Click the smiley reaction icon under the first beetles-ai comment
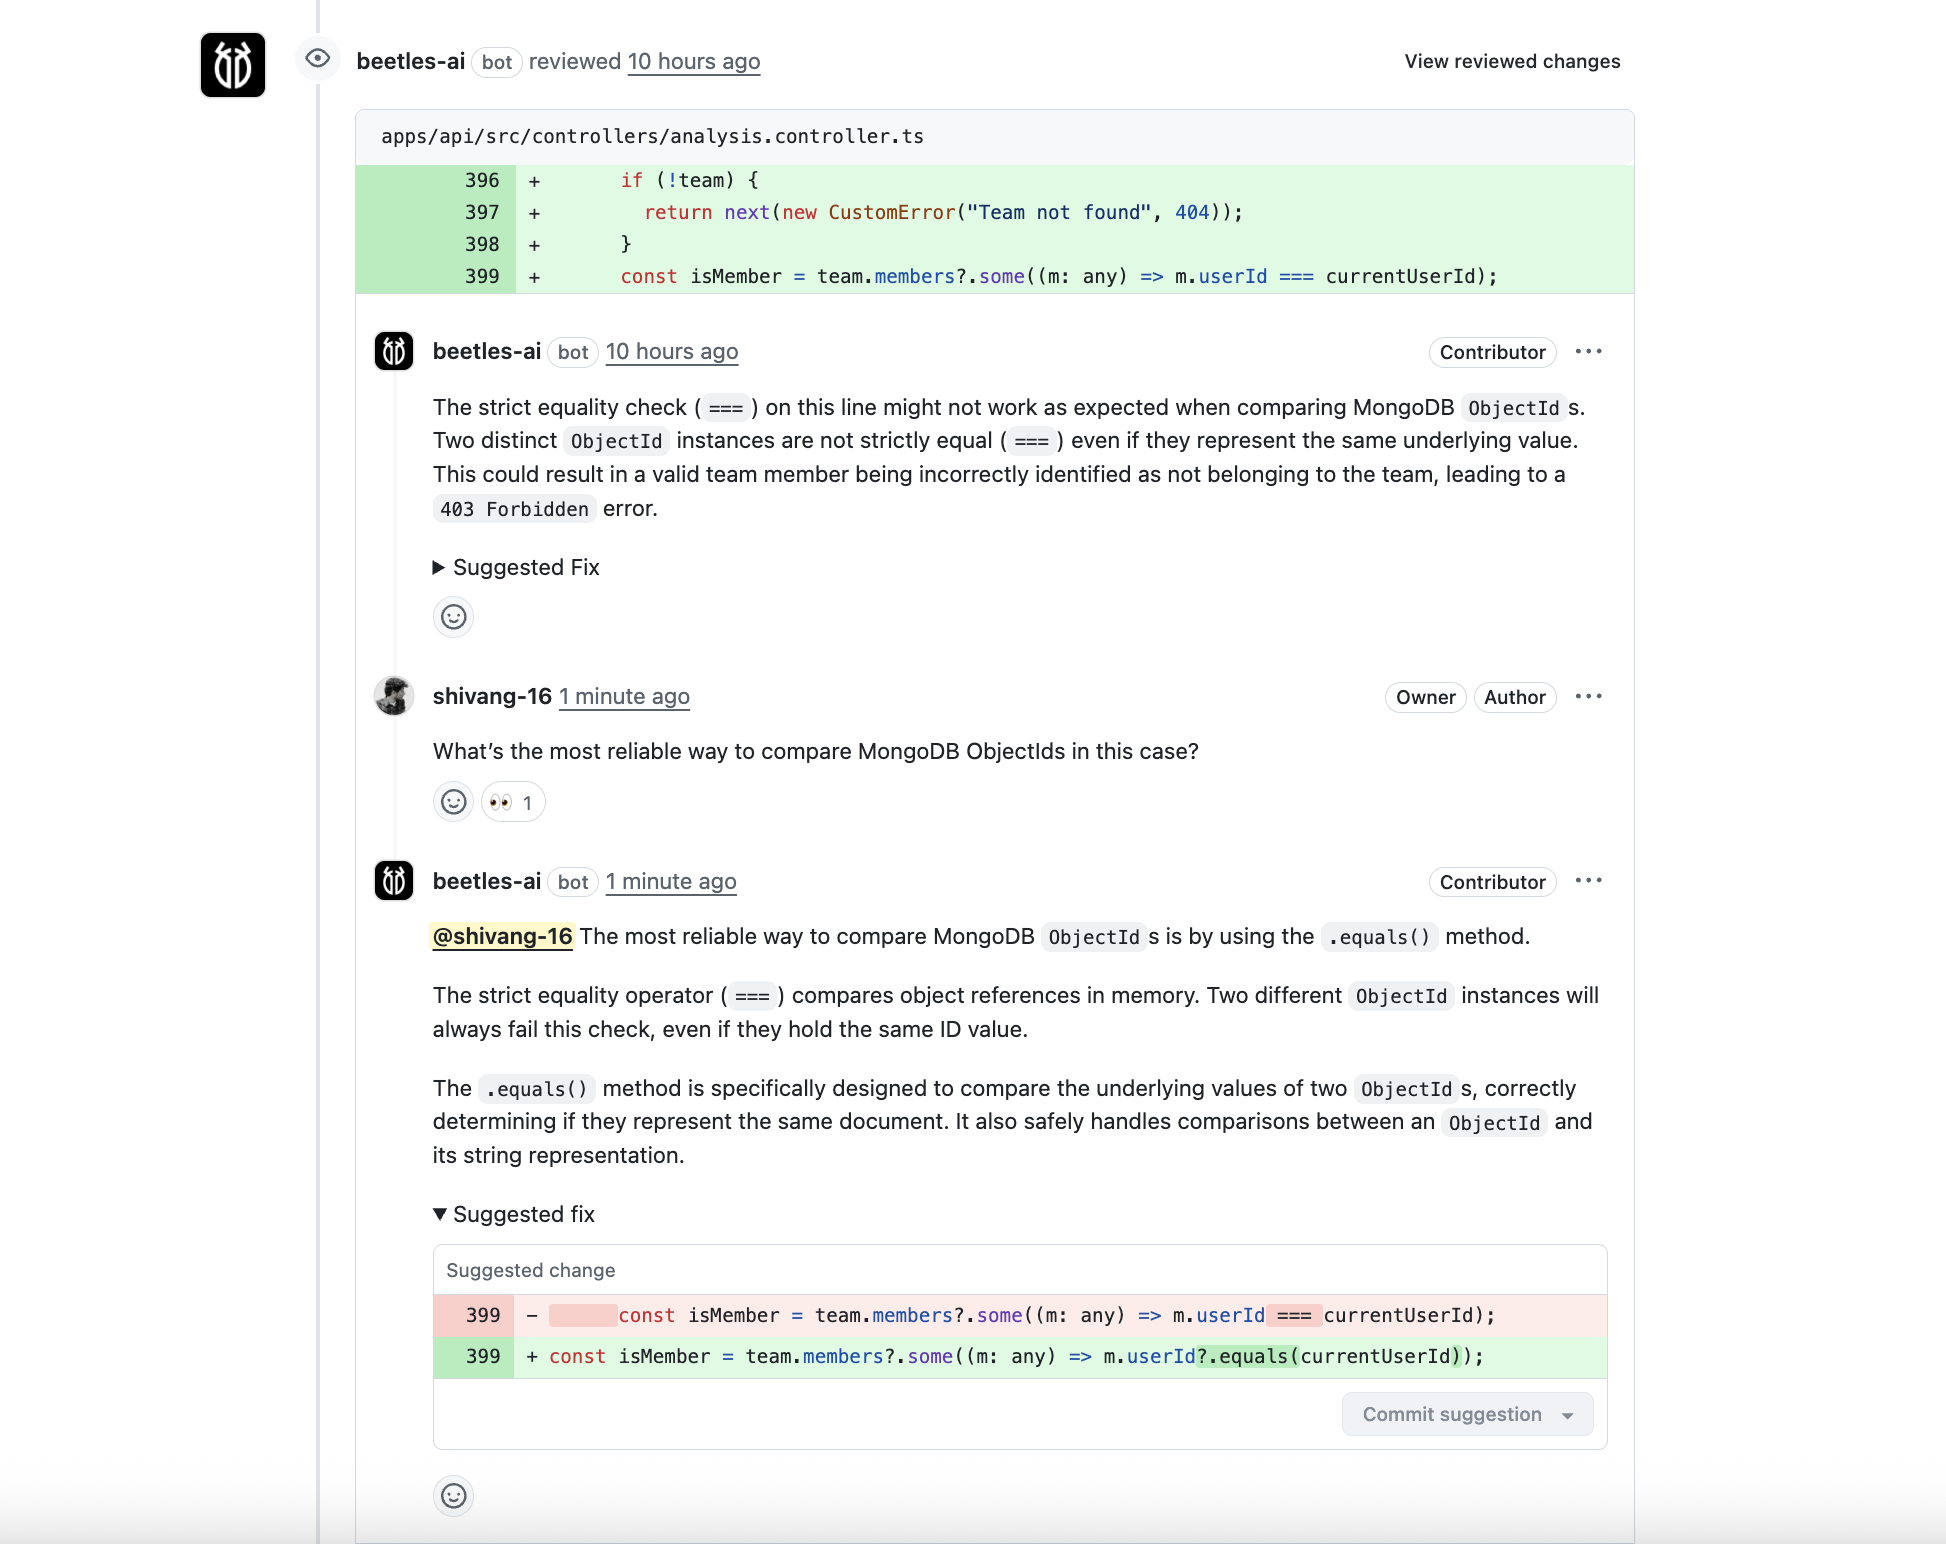 click(453, 617)
